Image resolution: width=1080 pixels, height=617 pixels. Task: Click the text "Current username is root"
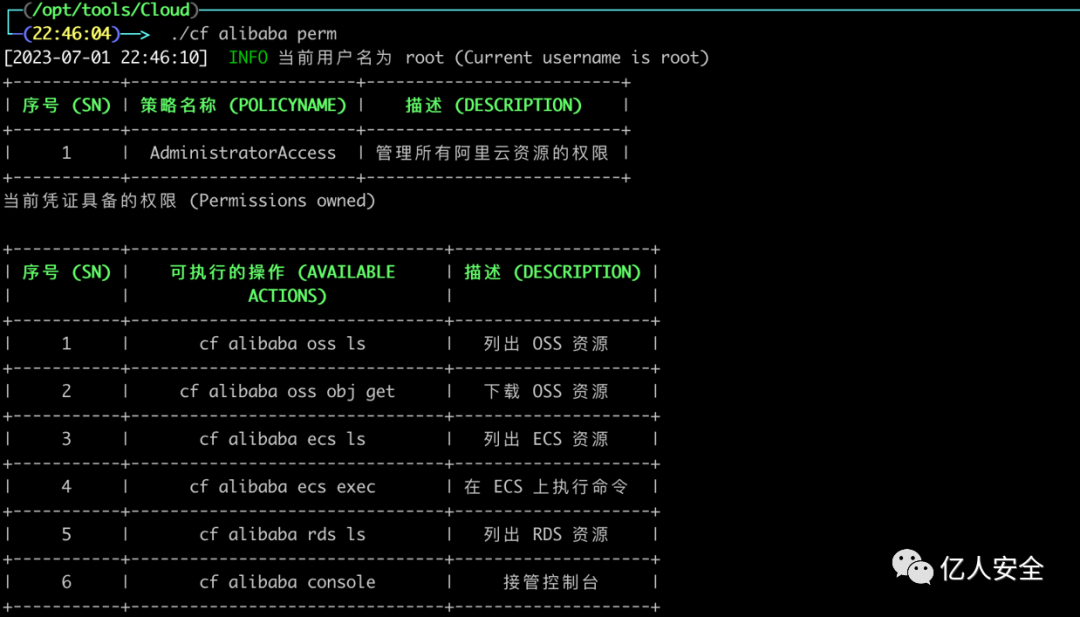coord(581,58)
